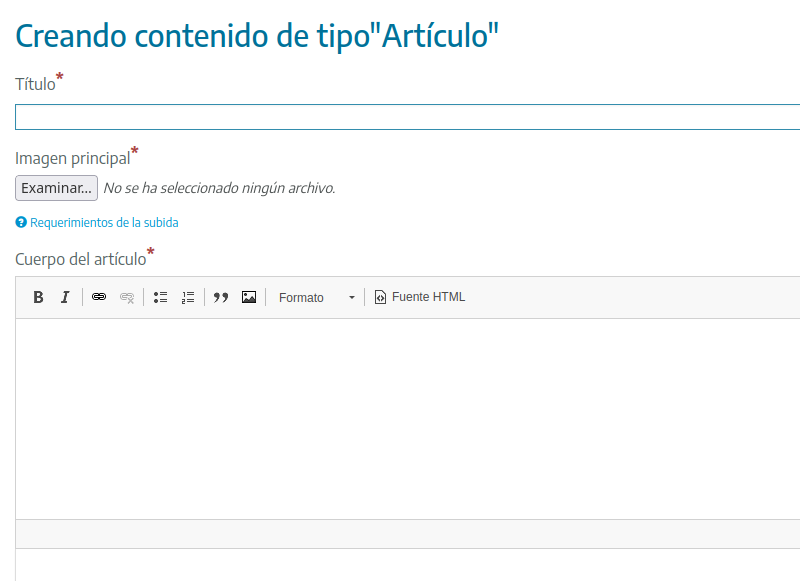Image resolution: width=800 pixels, height=581 pixels.
Task: Create a bulleted list
Action: 160,297
